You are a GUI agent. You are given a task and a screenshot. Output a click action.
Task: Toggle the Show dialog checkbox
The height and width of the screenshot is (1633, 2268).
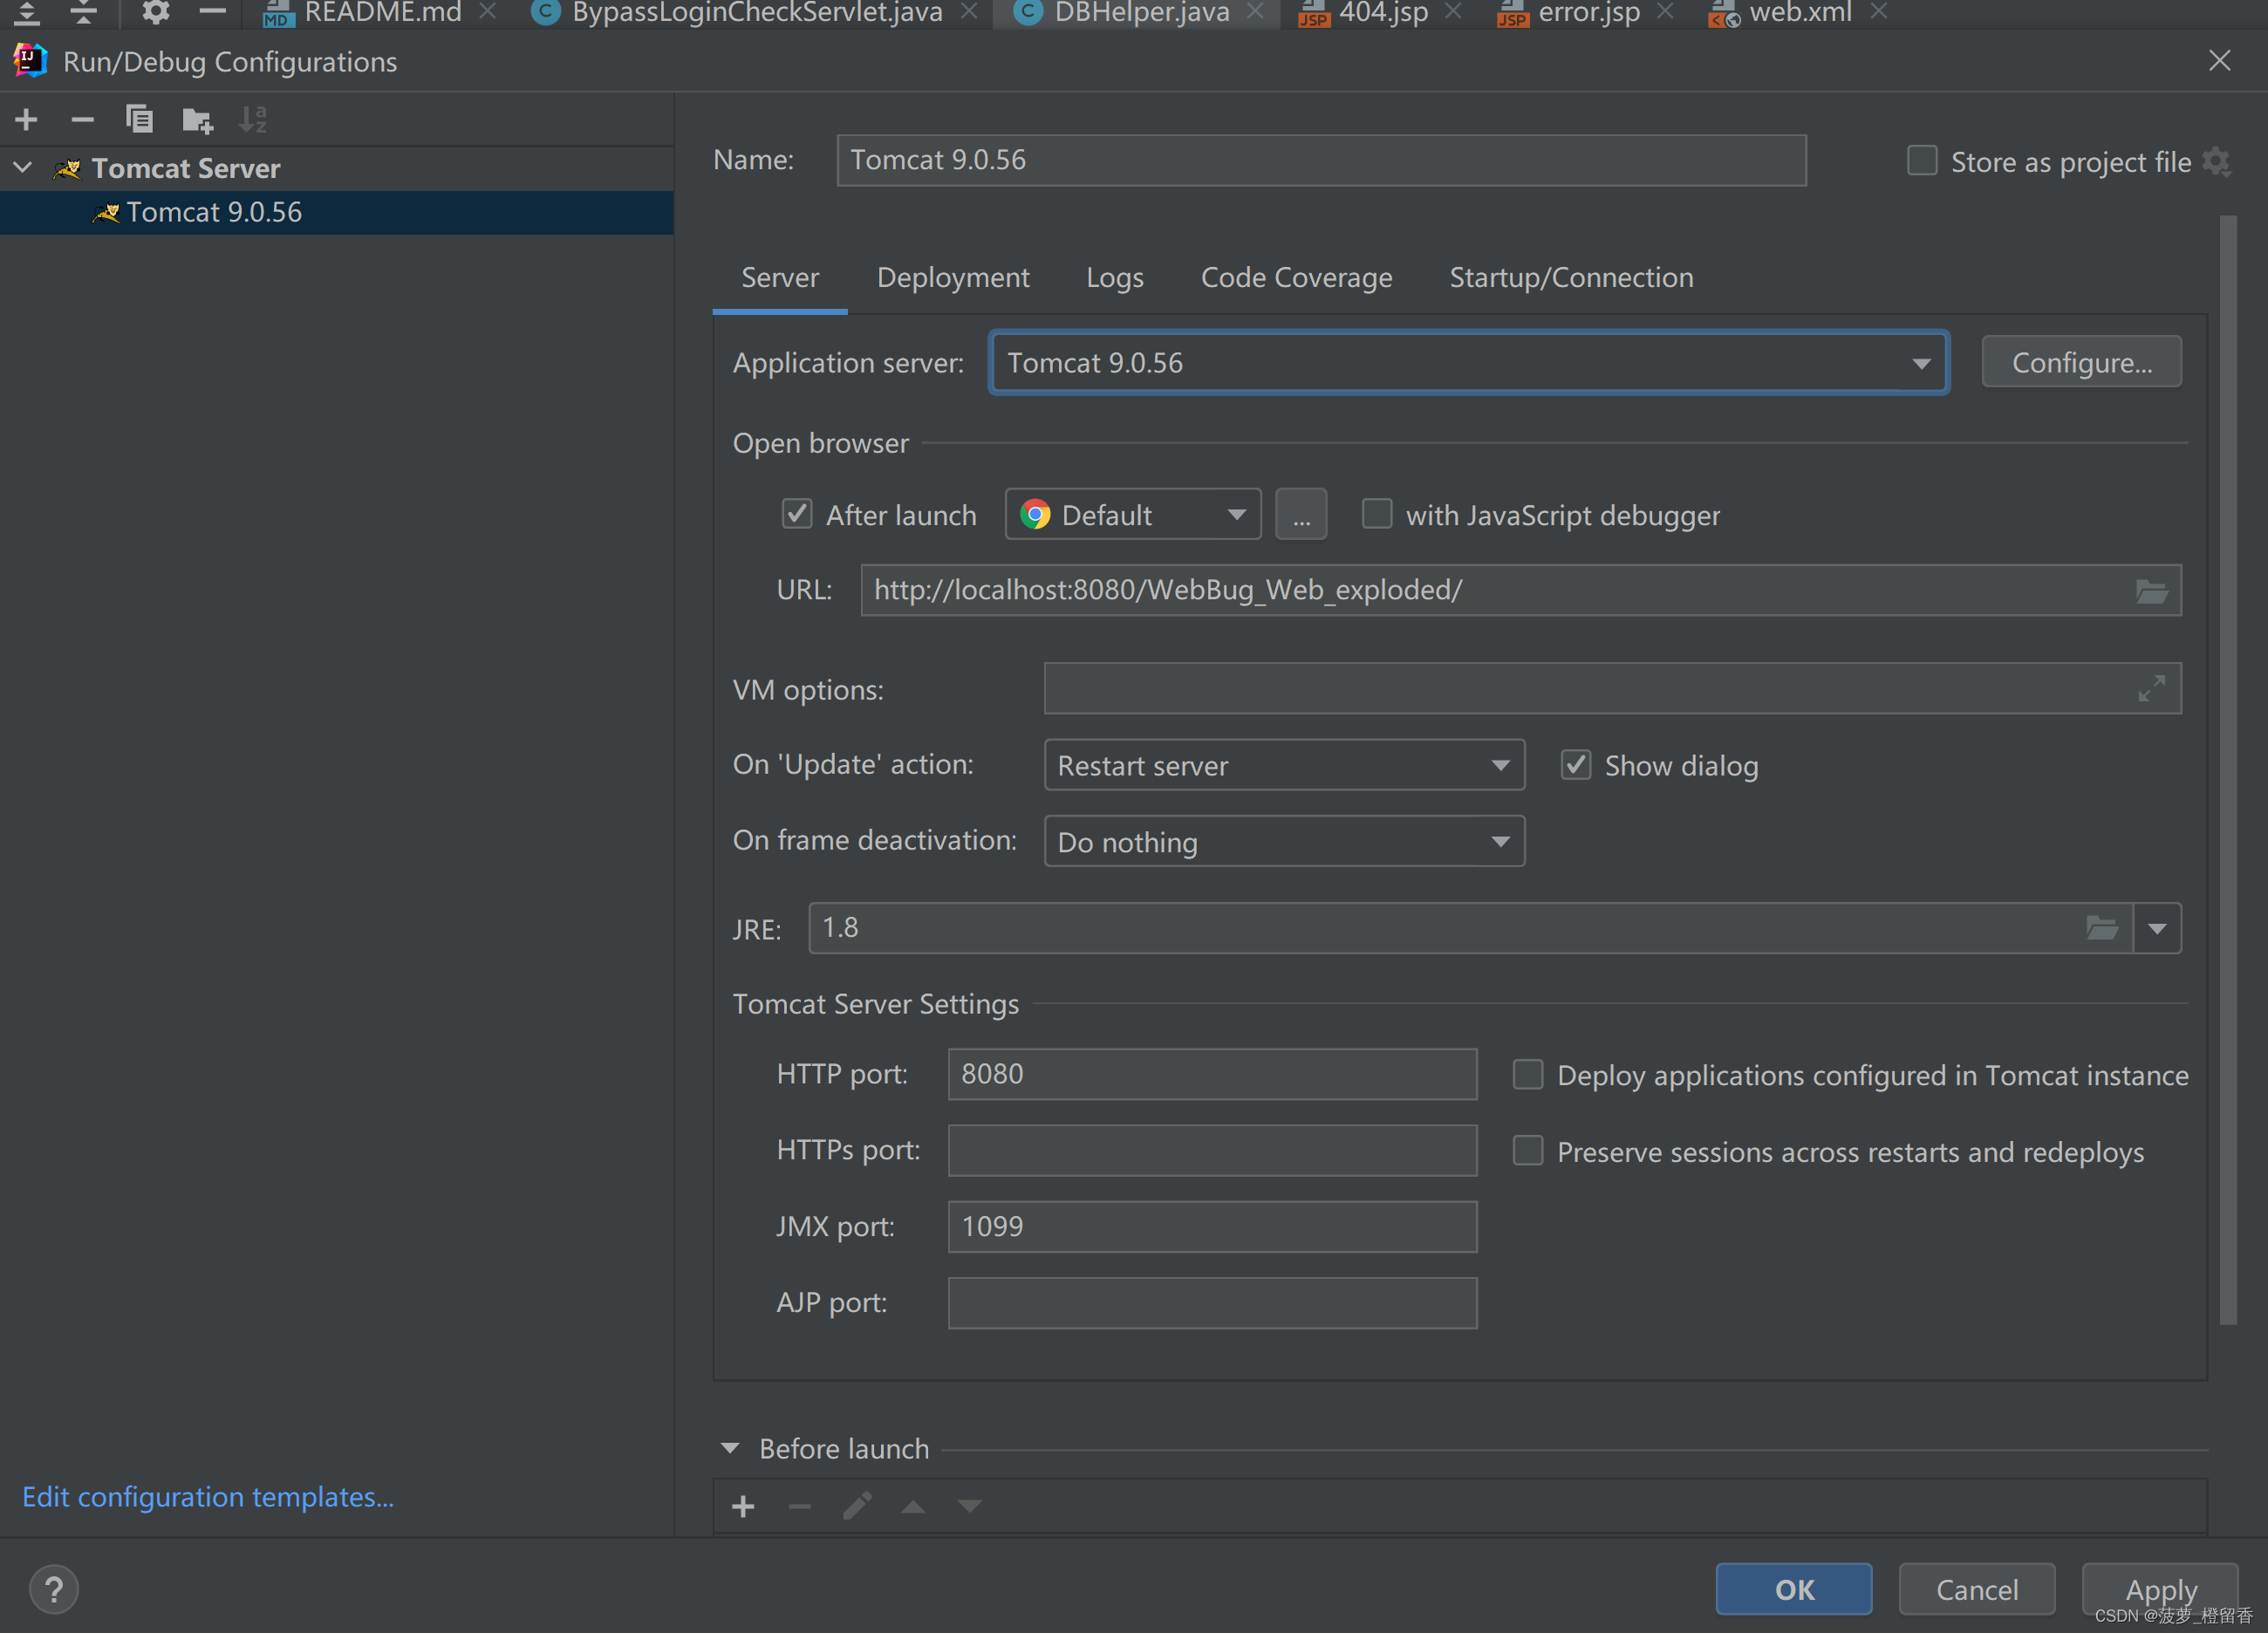pyautogui.click(x=1576, y=765)
